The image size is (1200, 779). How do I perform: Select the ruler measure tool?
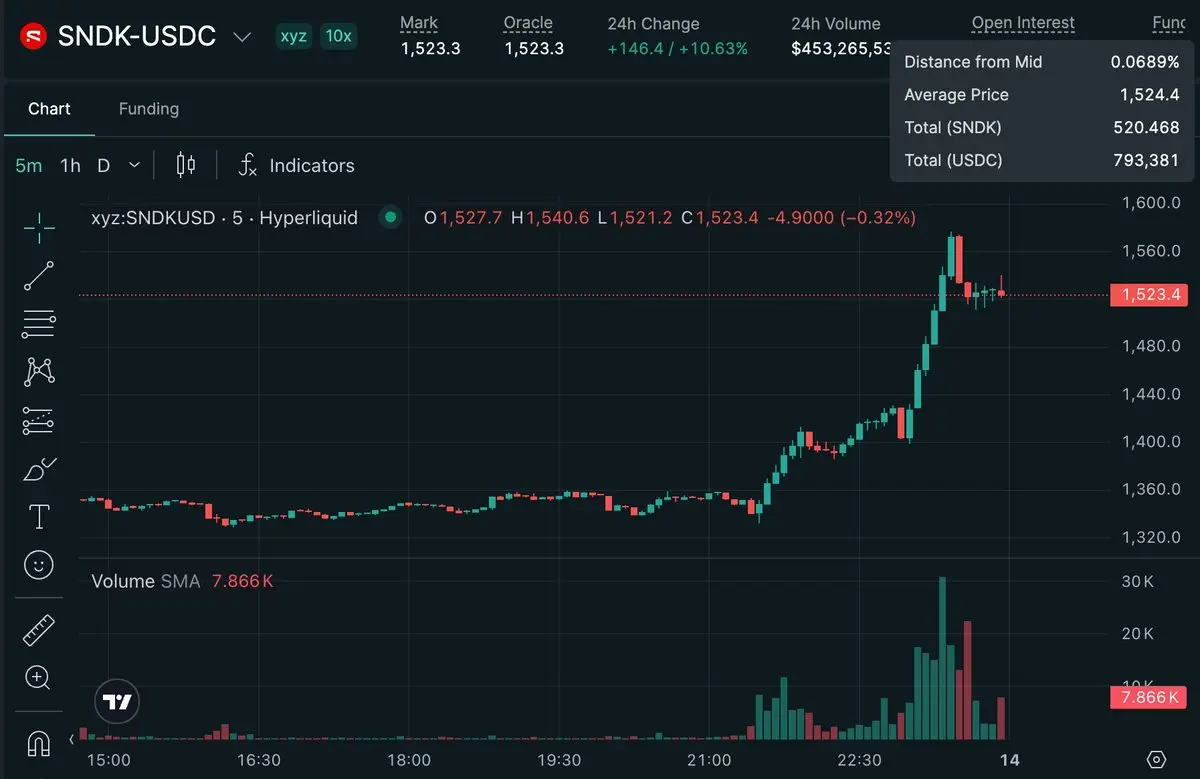[39, 630]
